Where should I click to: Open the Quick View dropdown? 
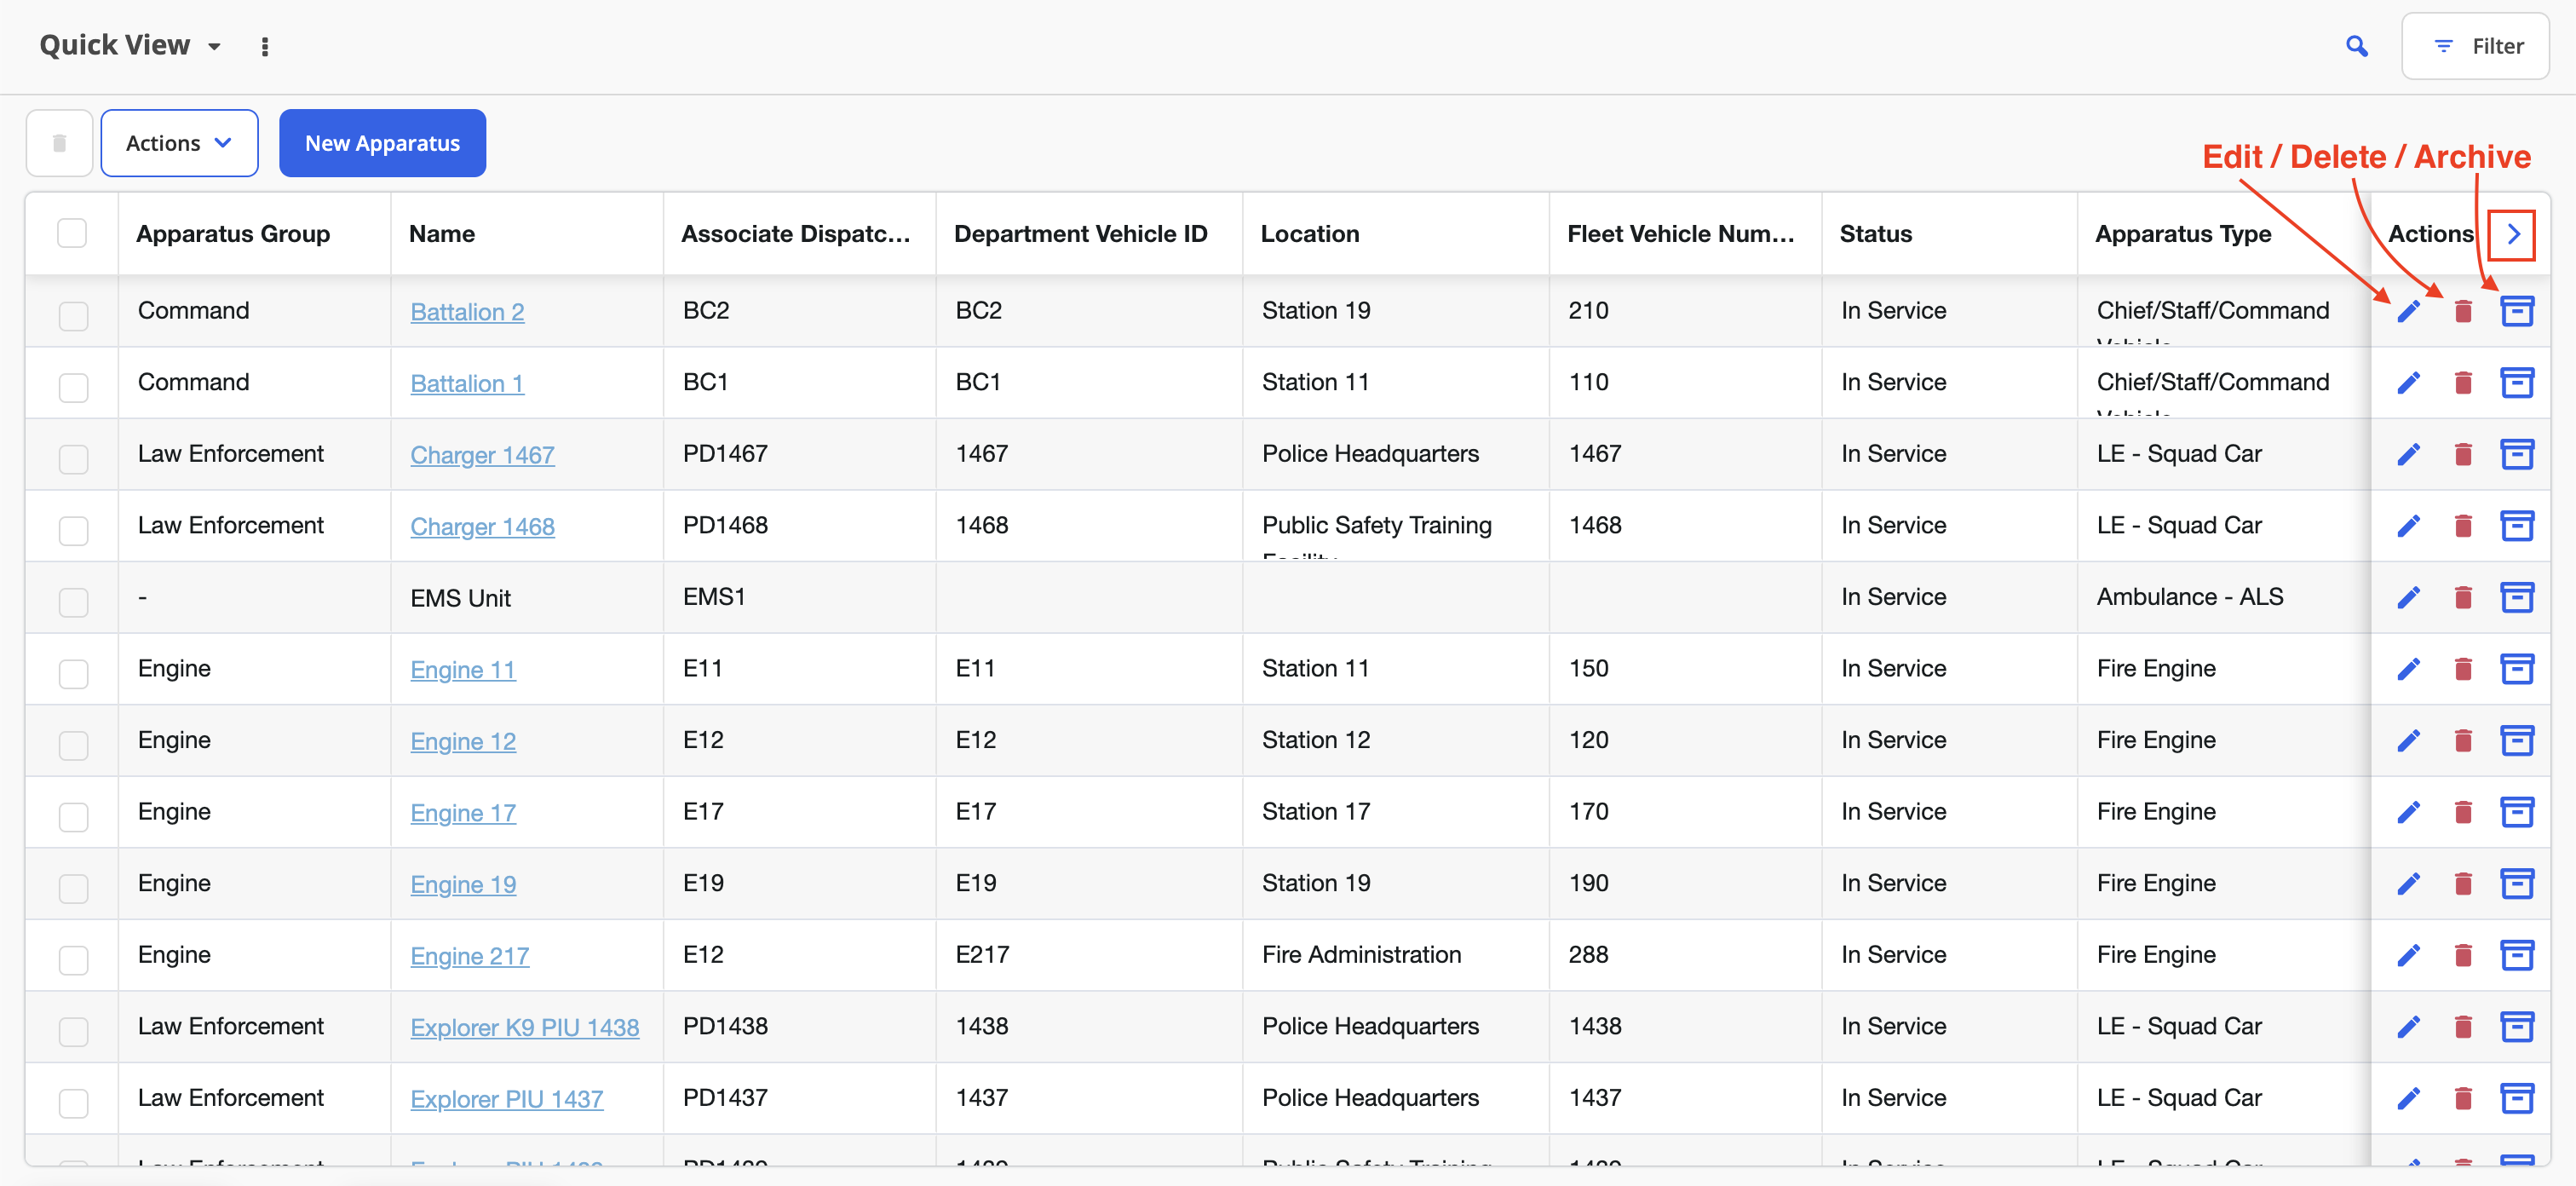pos(130,45)
